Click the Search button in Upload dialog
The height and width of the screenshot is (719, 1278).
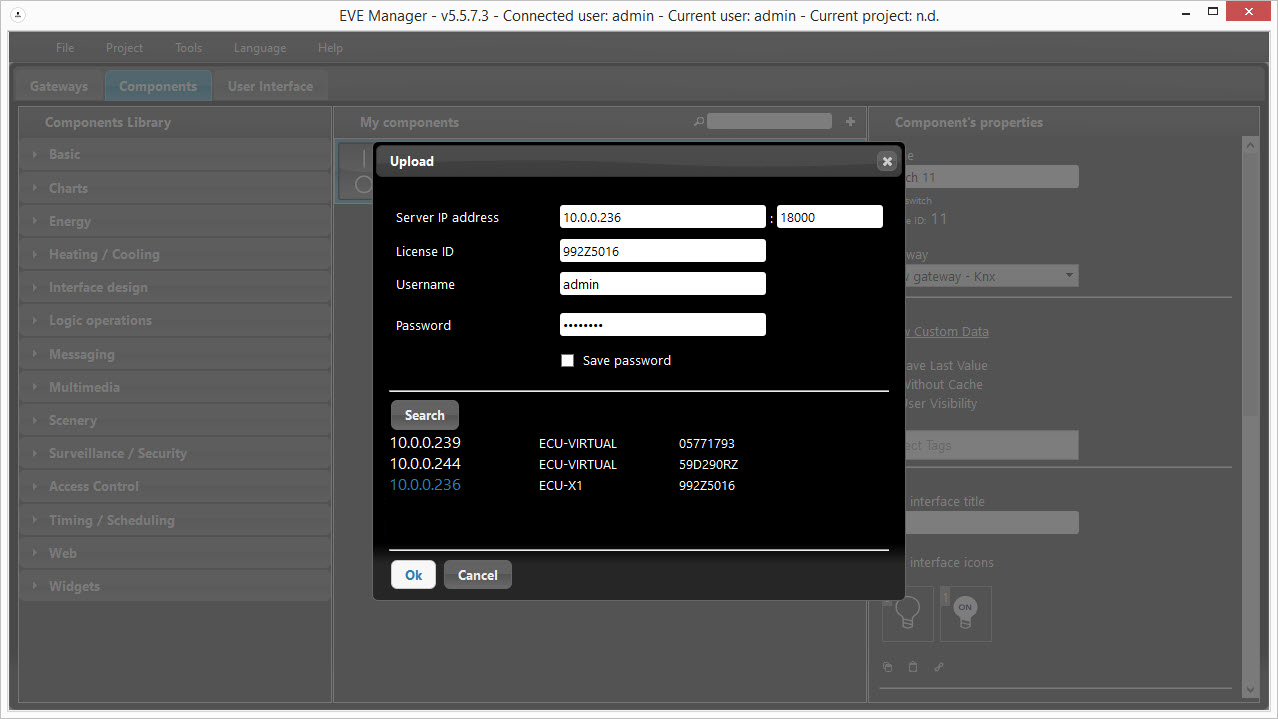click(424, 415)
